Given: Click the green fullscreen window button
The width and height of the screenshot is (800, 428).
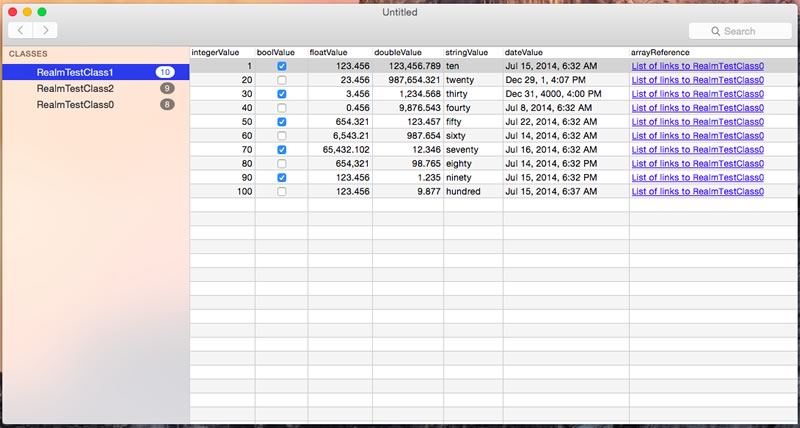Looking at the screenshot, I should 42,12.
